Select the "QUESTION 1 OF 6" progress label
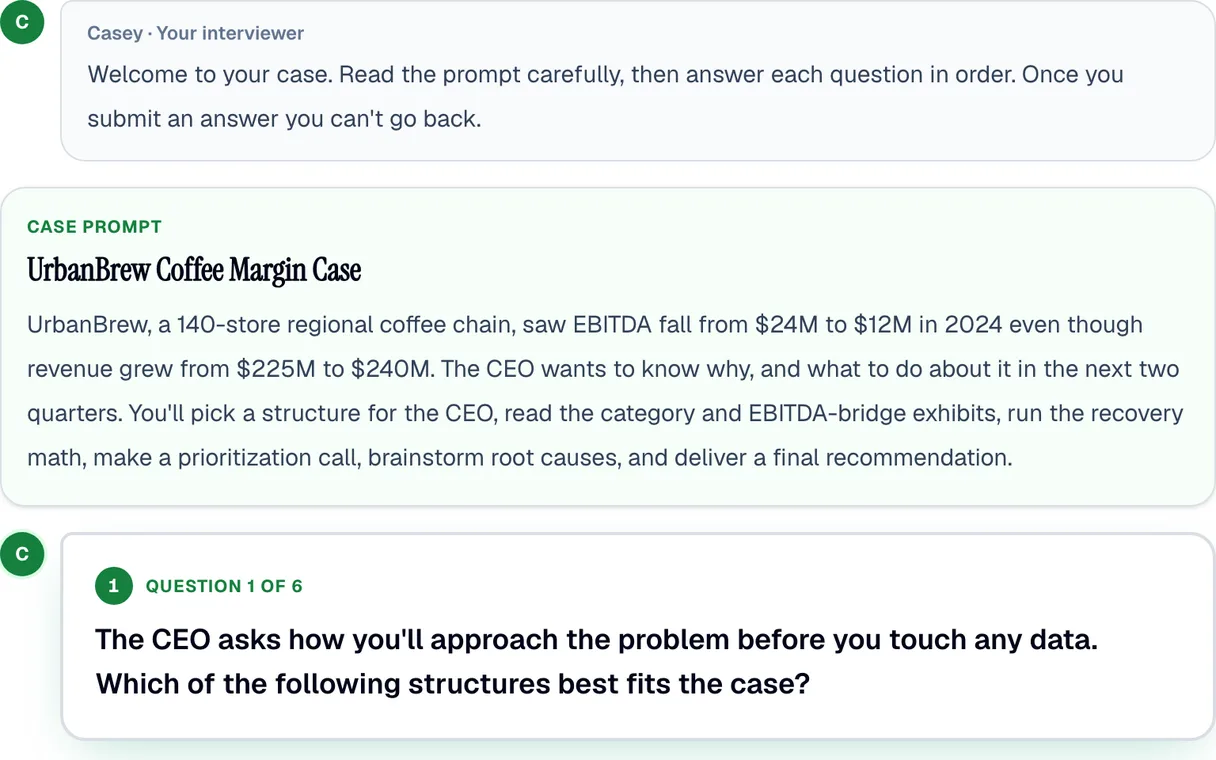The height and width of the screenshot is (760, 1216). (x=224, y=586)
